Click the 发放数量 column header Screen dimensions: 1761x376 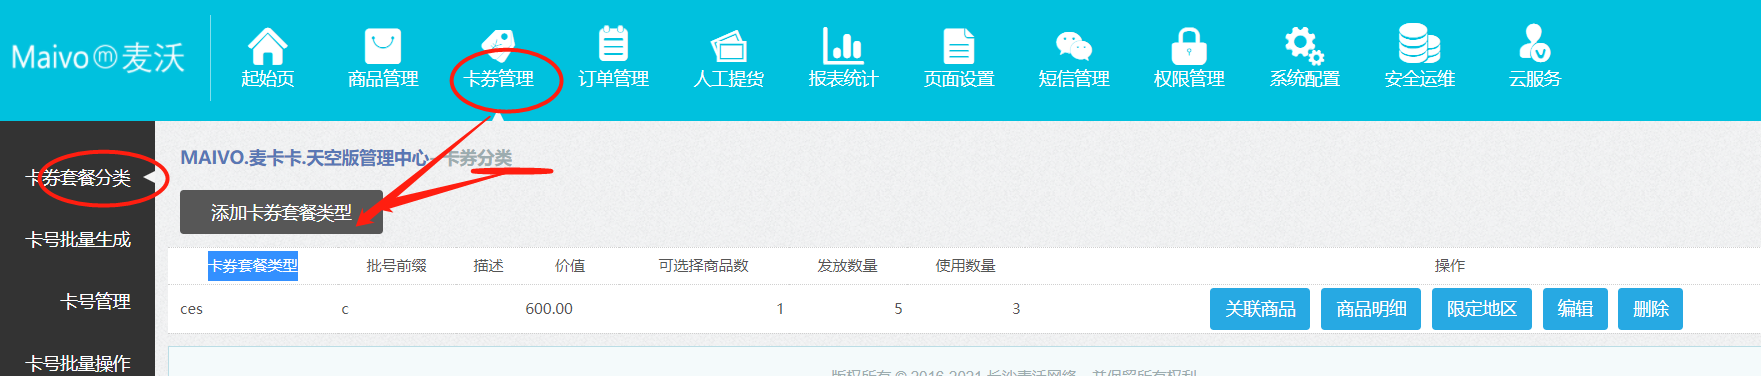847,266
